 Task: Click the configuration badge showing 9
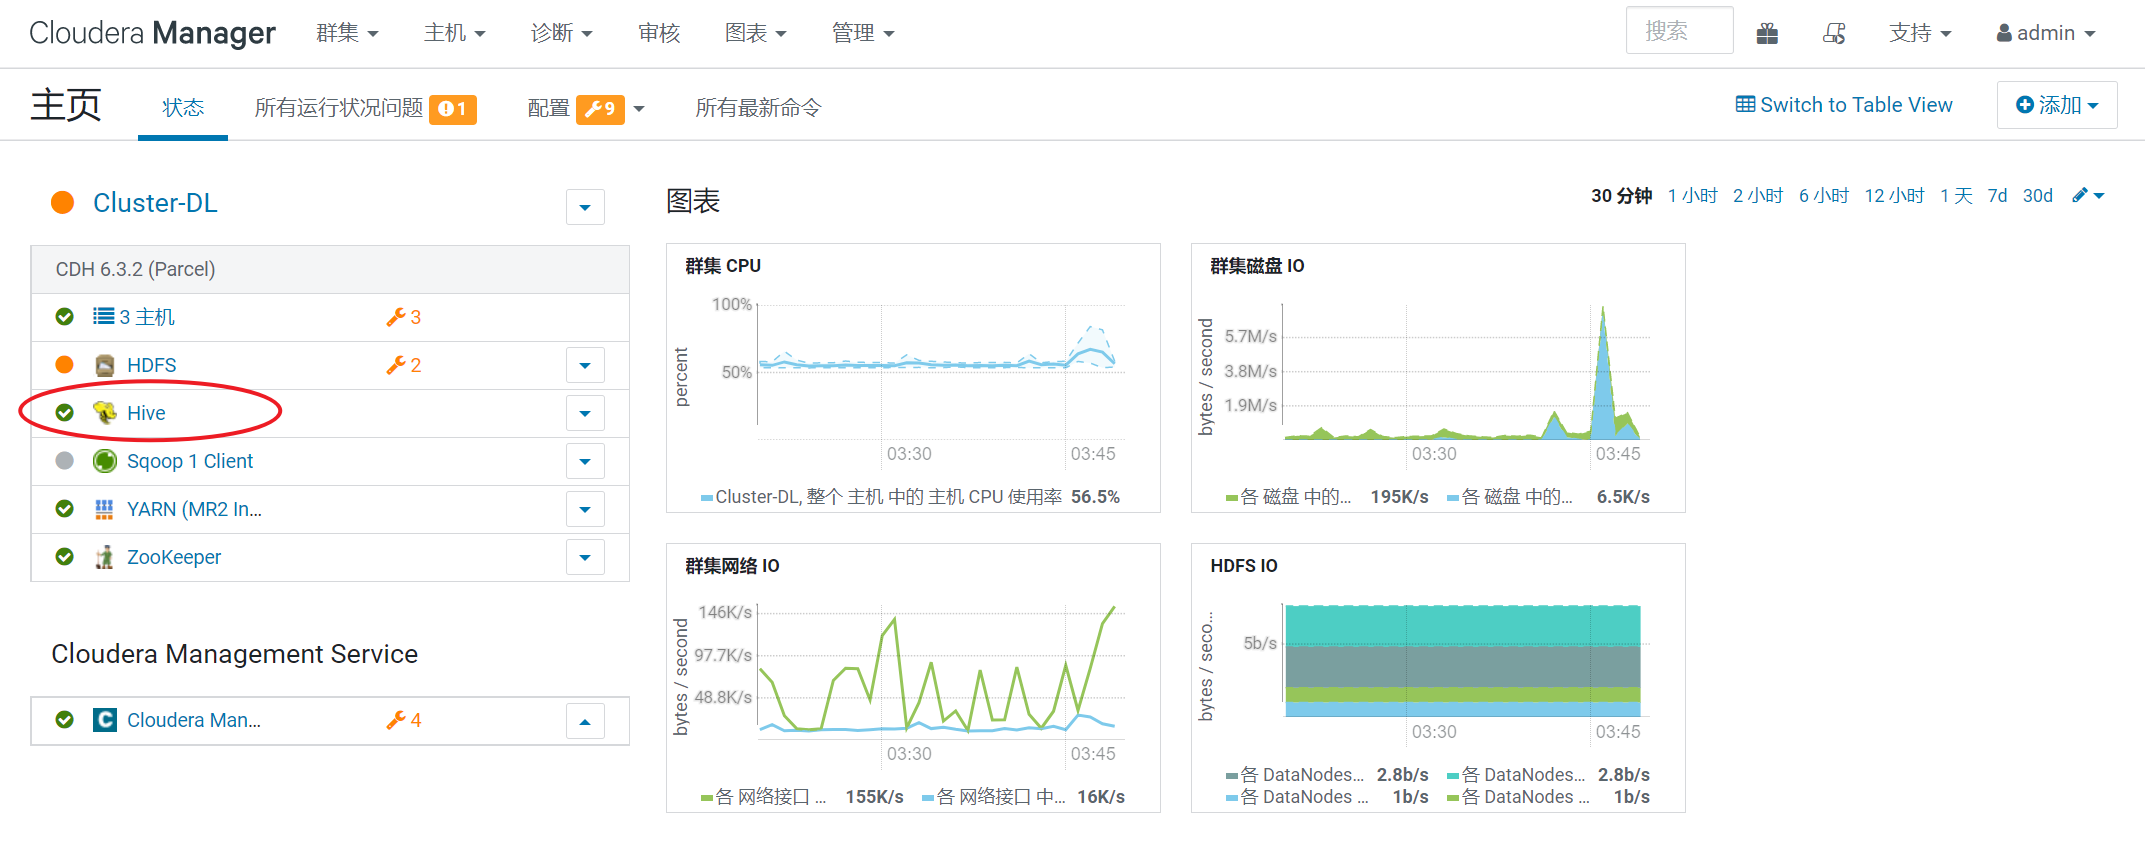tap(600, 109)
